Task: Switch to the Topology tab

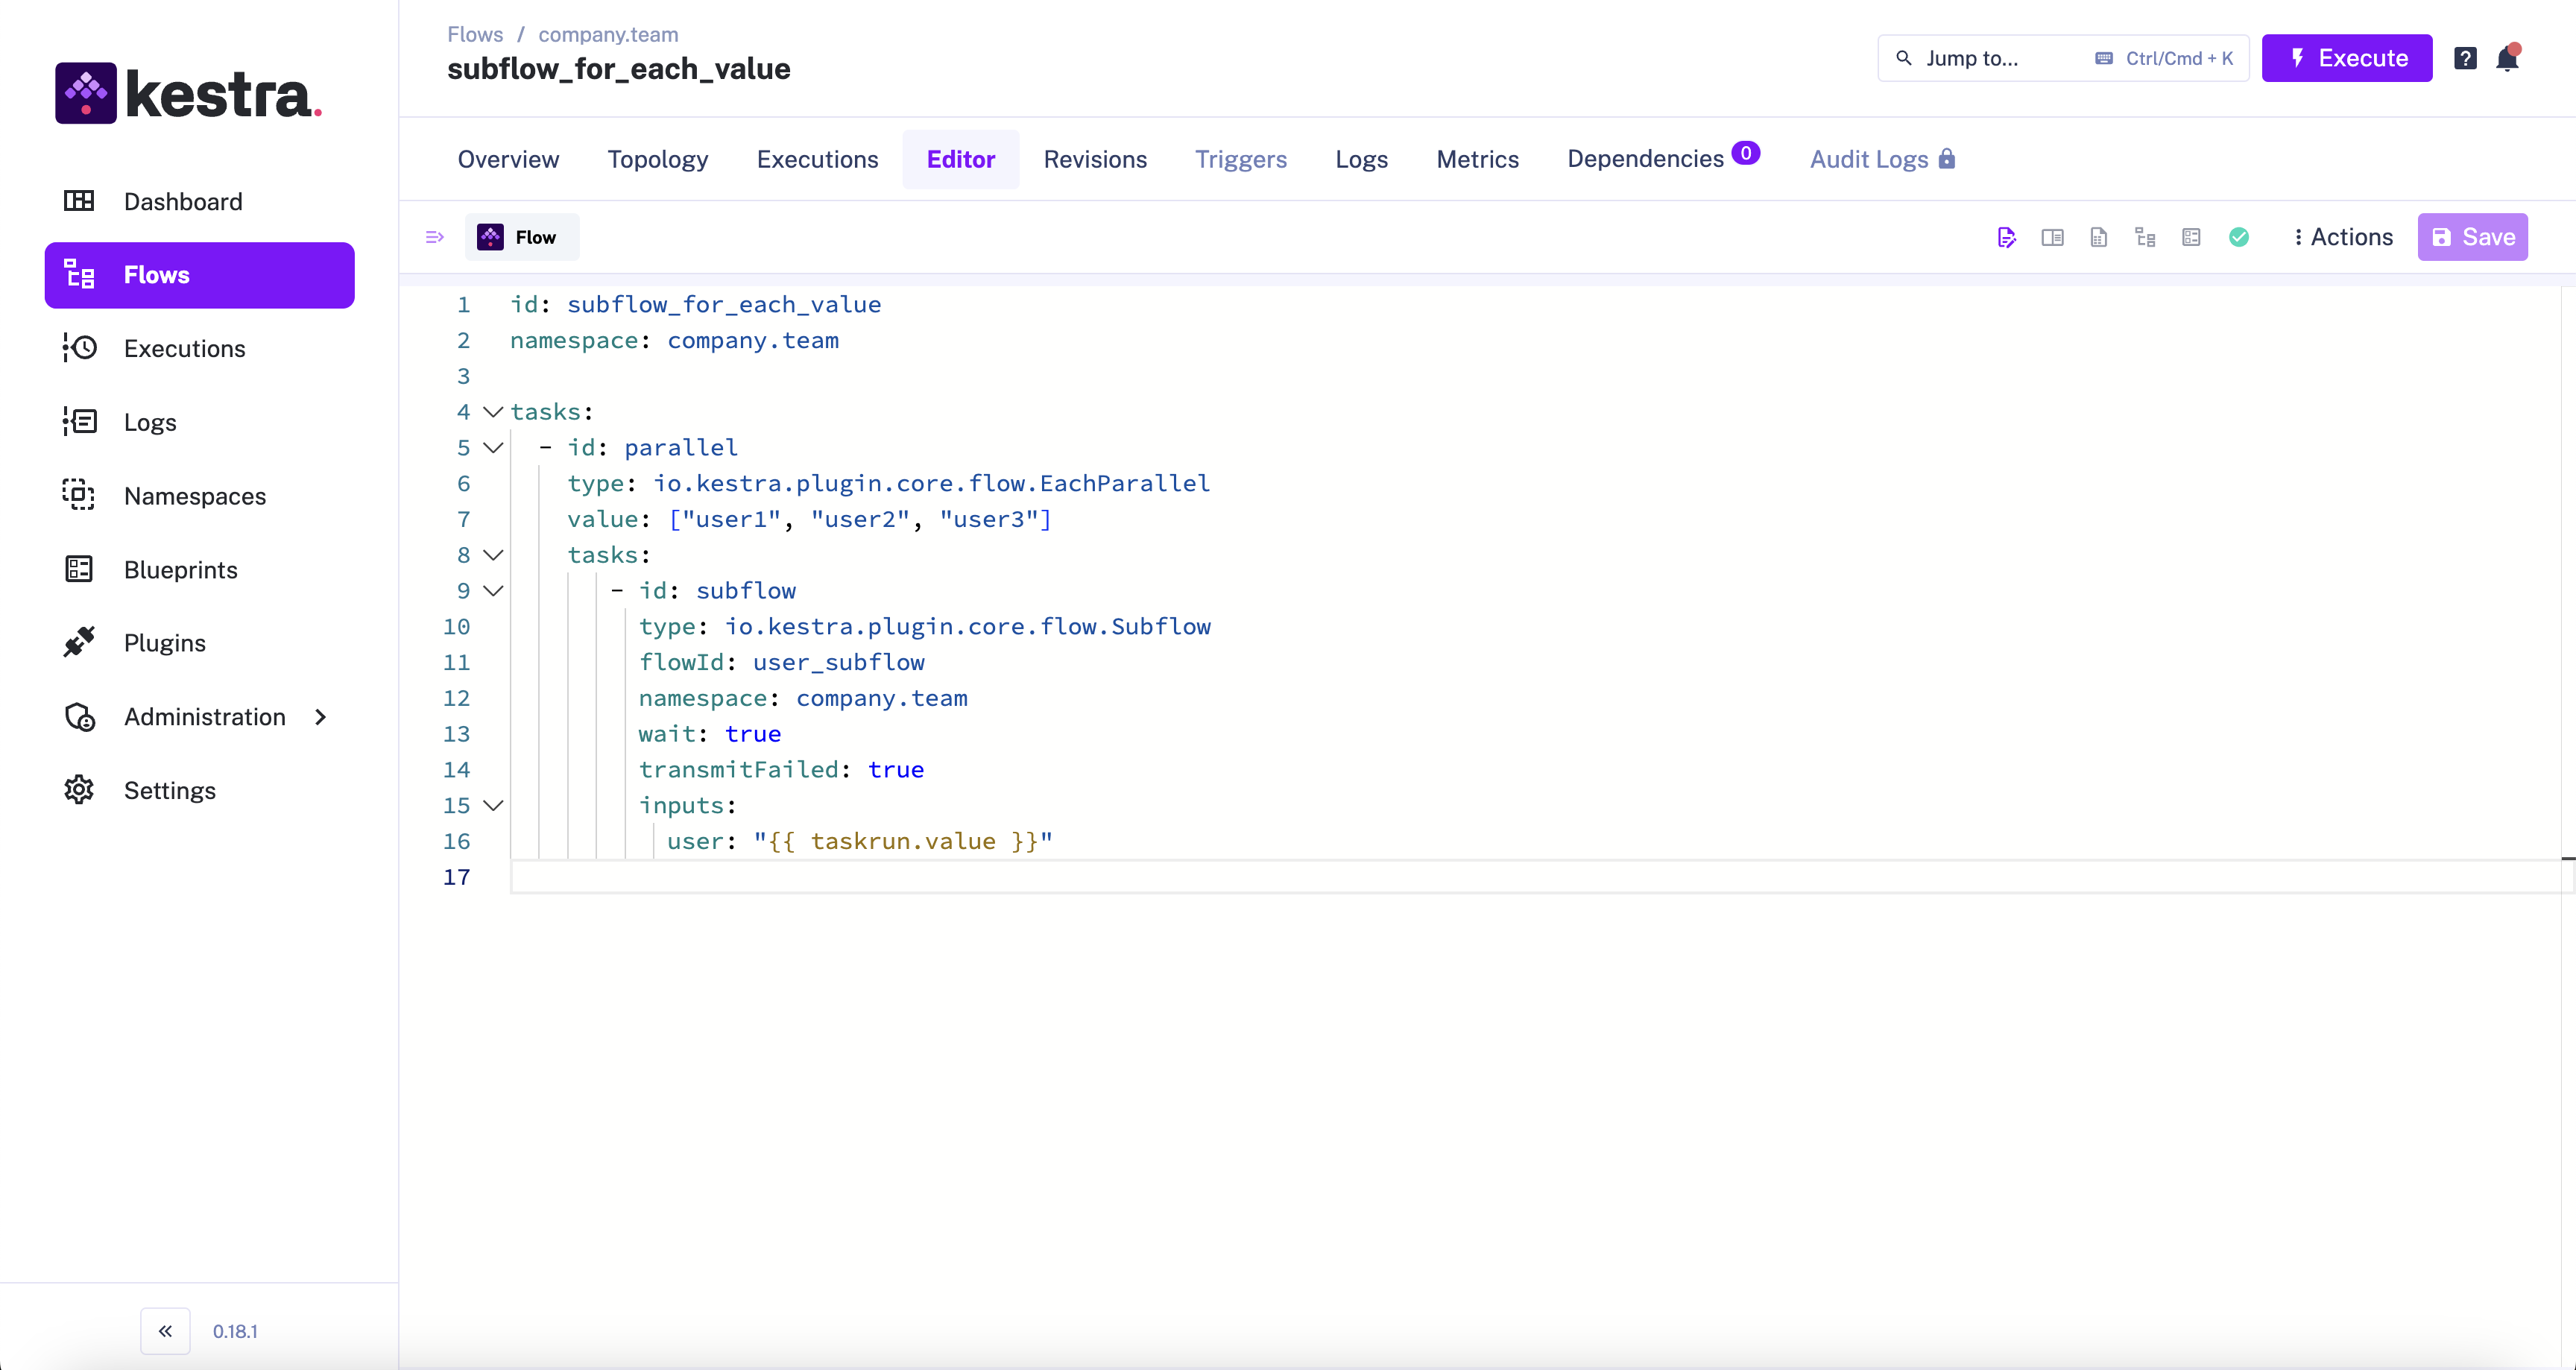Action: pyautogui.click(x=657, y=159)
